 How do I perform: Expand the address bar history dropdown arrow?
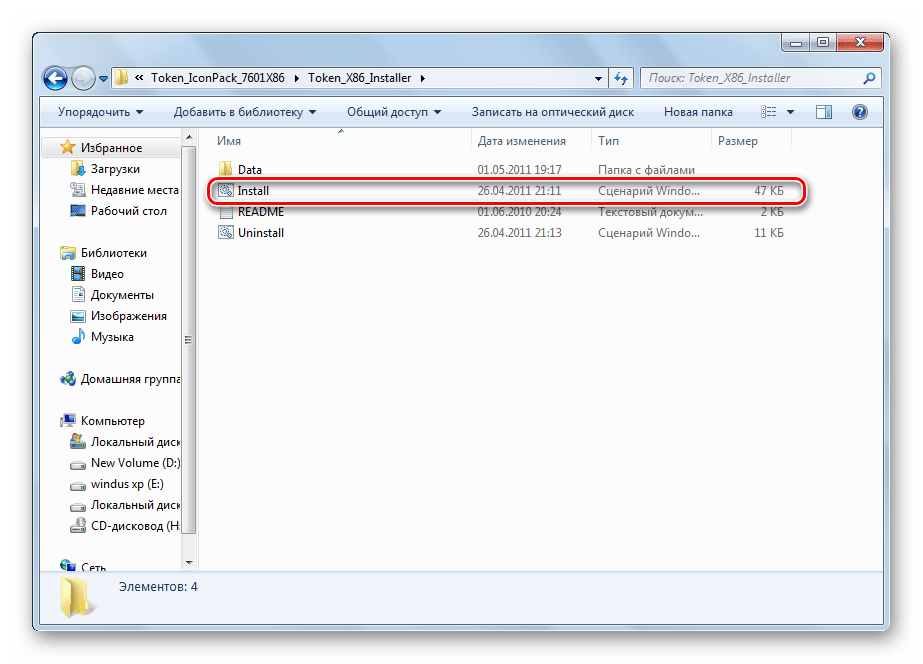coord(598,78)
